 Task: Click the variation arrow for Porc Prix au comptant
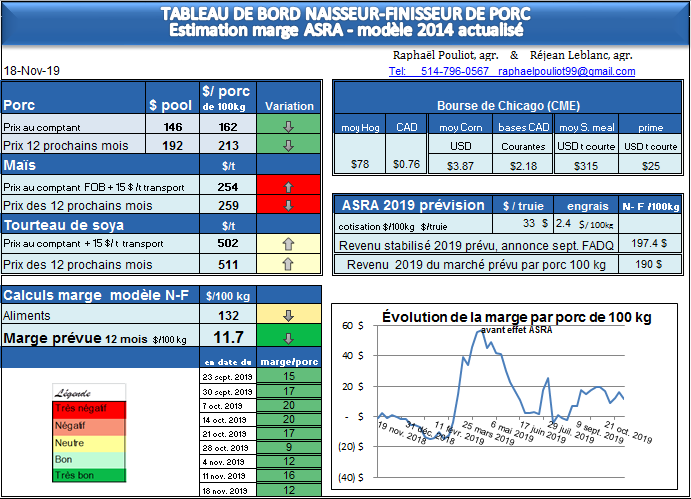point(288,128)
